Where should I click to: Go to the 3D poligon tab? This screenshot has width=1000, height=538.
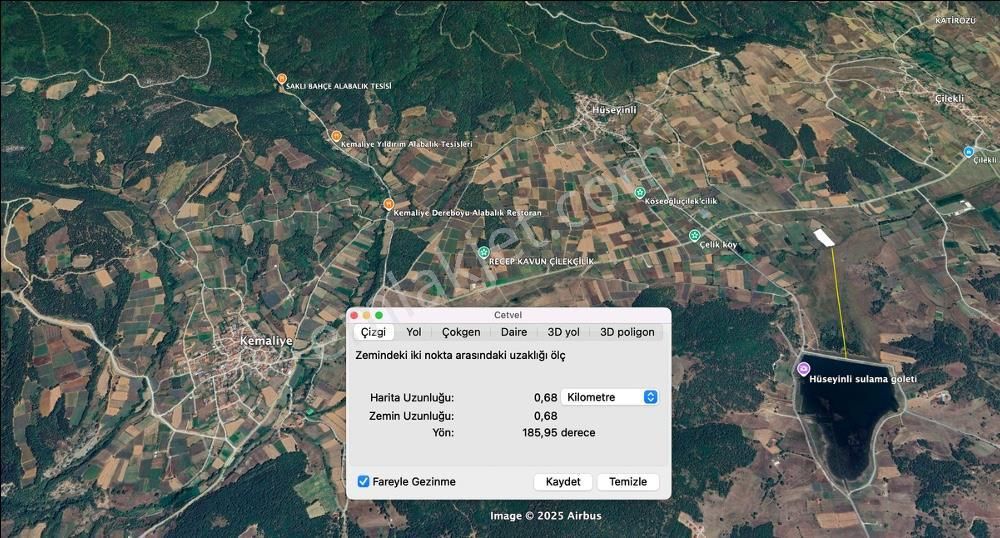point(627,332)
